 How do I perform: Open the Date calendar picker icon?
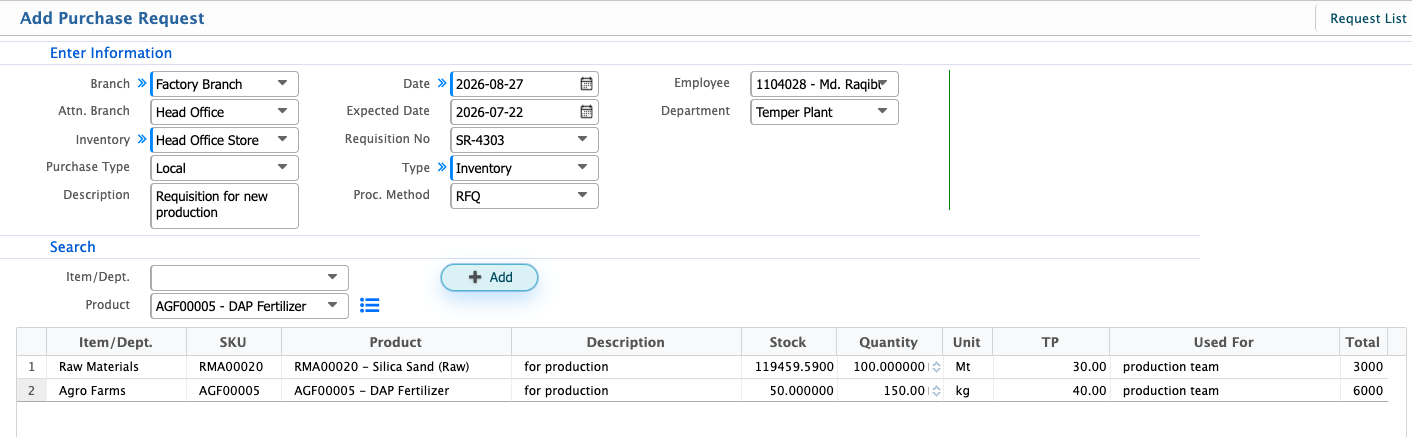pyautogui.click(x=587, y=84)
